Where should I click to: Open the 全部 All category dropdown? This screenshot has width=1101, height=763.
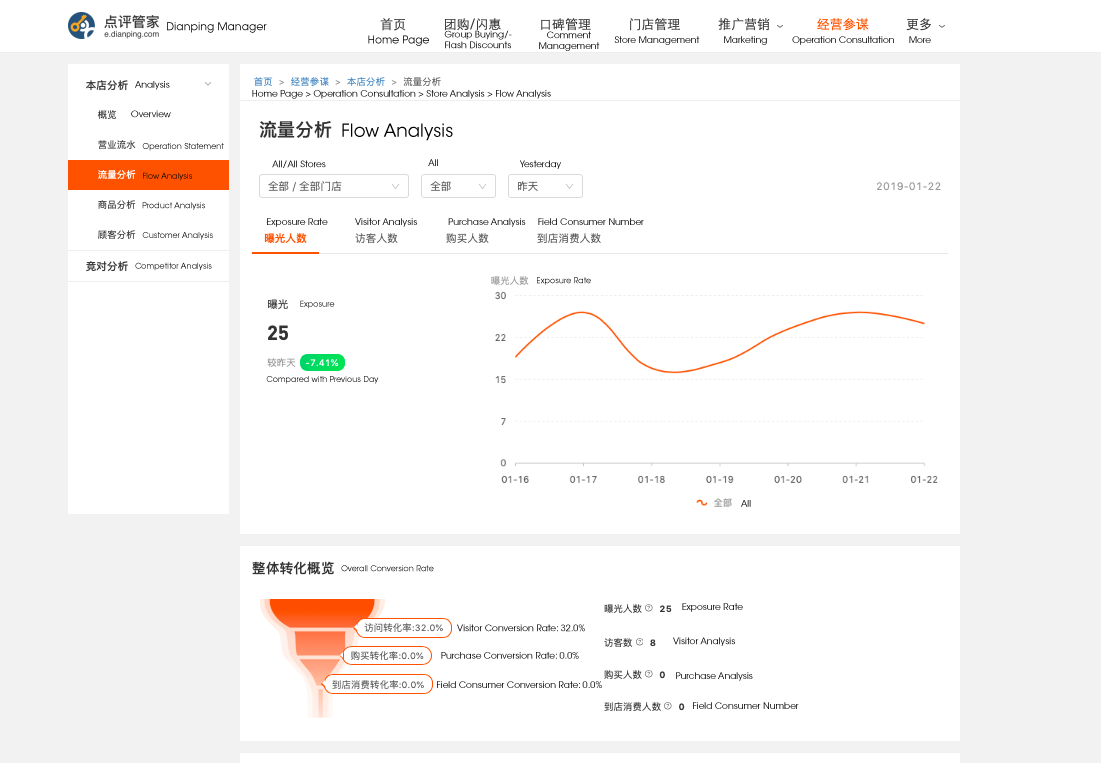coord(458,186)
